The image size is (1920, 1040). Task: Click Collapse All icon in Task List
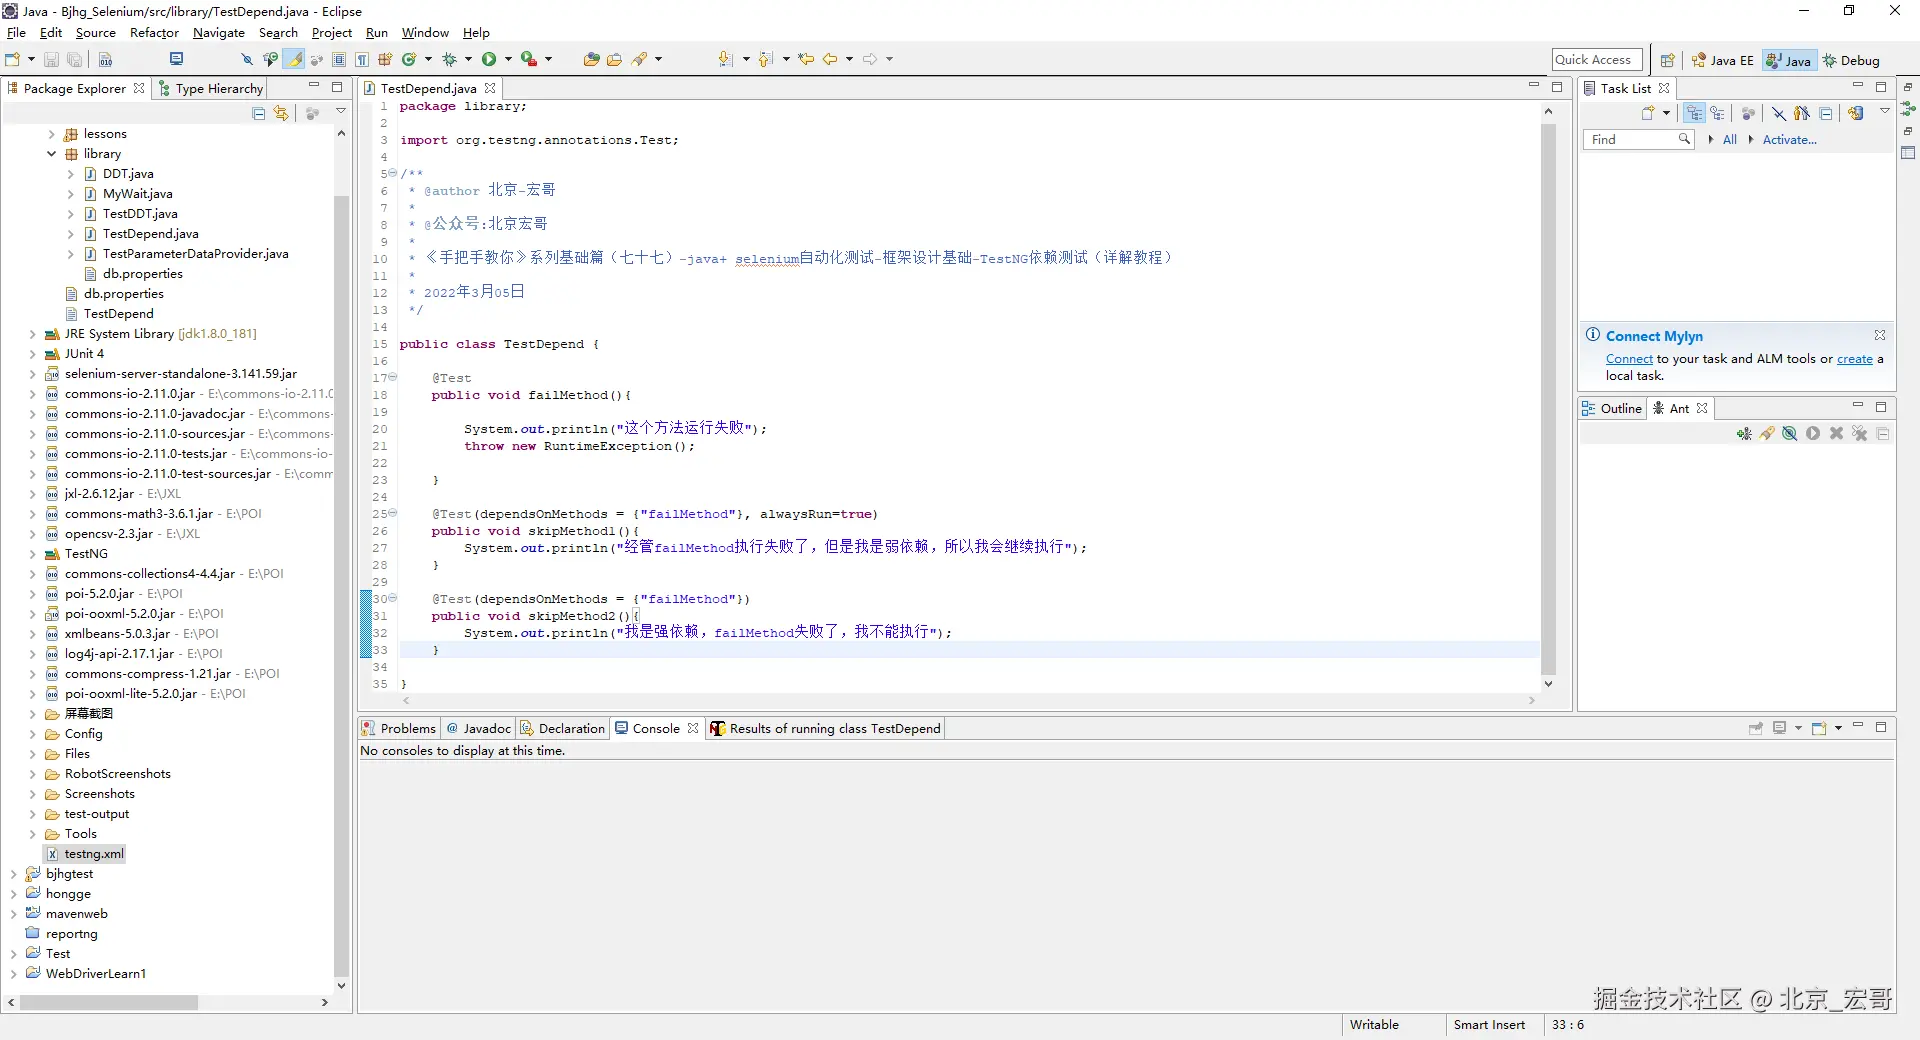pos(1826,113)
